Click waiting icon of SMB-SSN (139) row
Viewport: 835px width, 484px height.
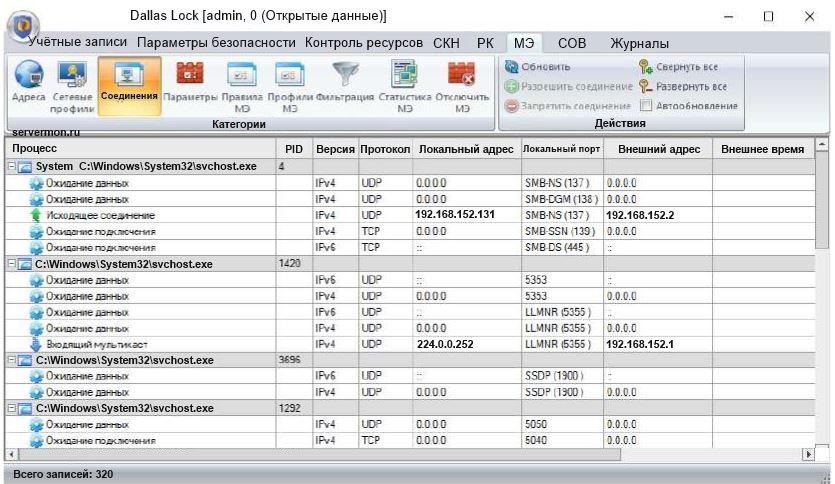[36, 232]
